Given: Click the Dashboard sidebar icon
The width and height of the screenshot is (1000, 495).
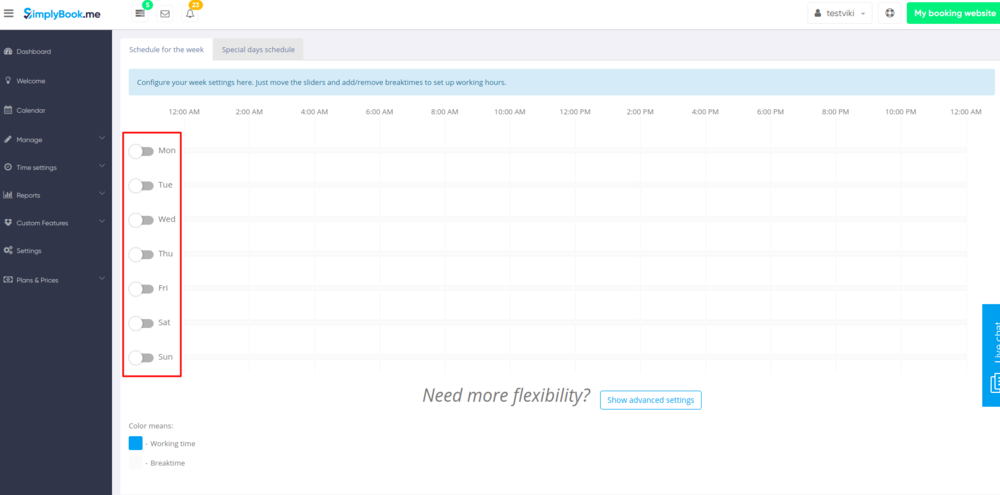Looking at the screenshot, I should coord(9,51).
